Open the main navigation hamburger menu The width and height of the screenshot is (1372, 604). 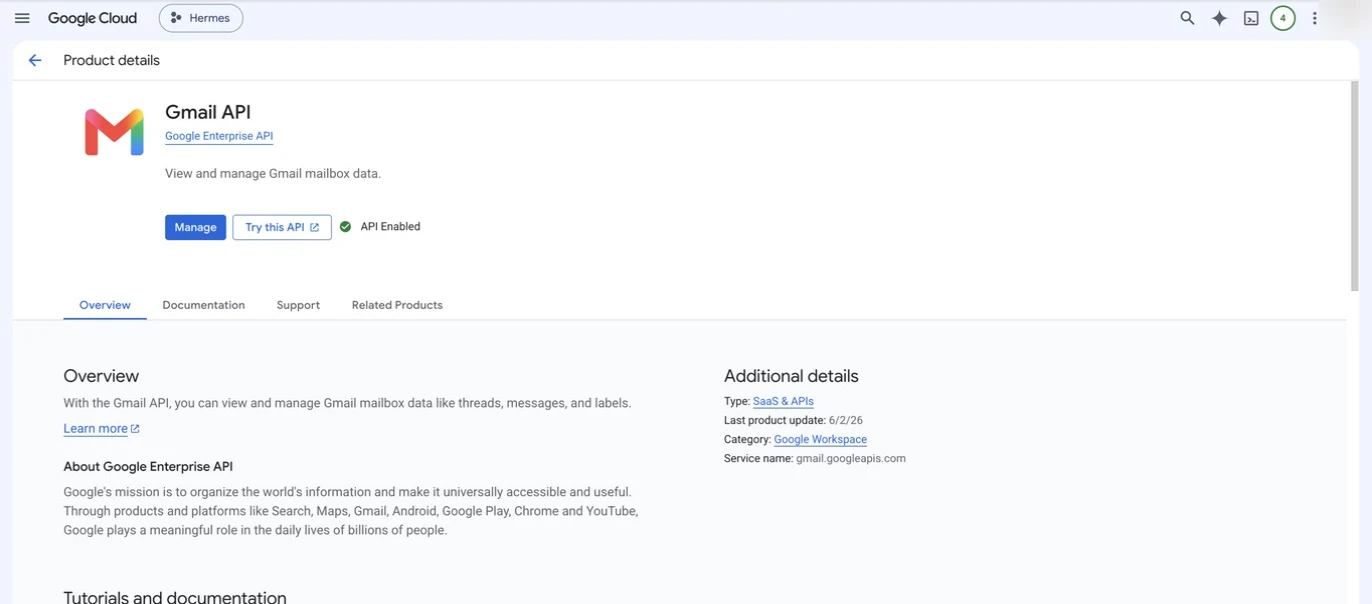click(x=22, y=18)
